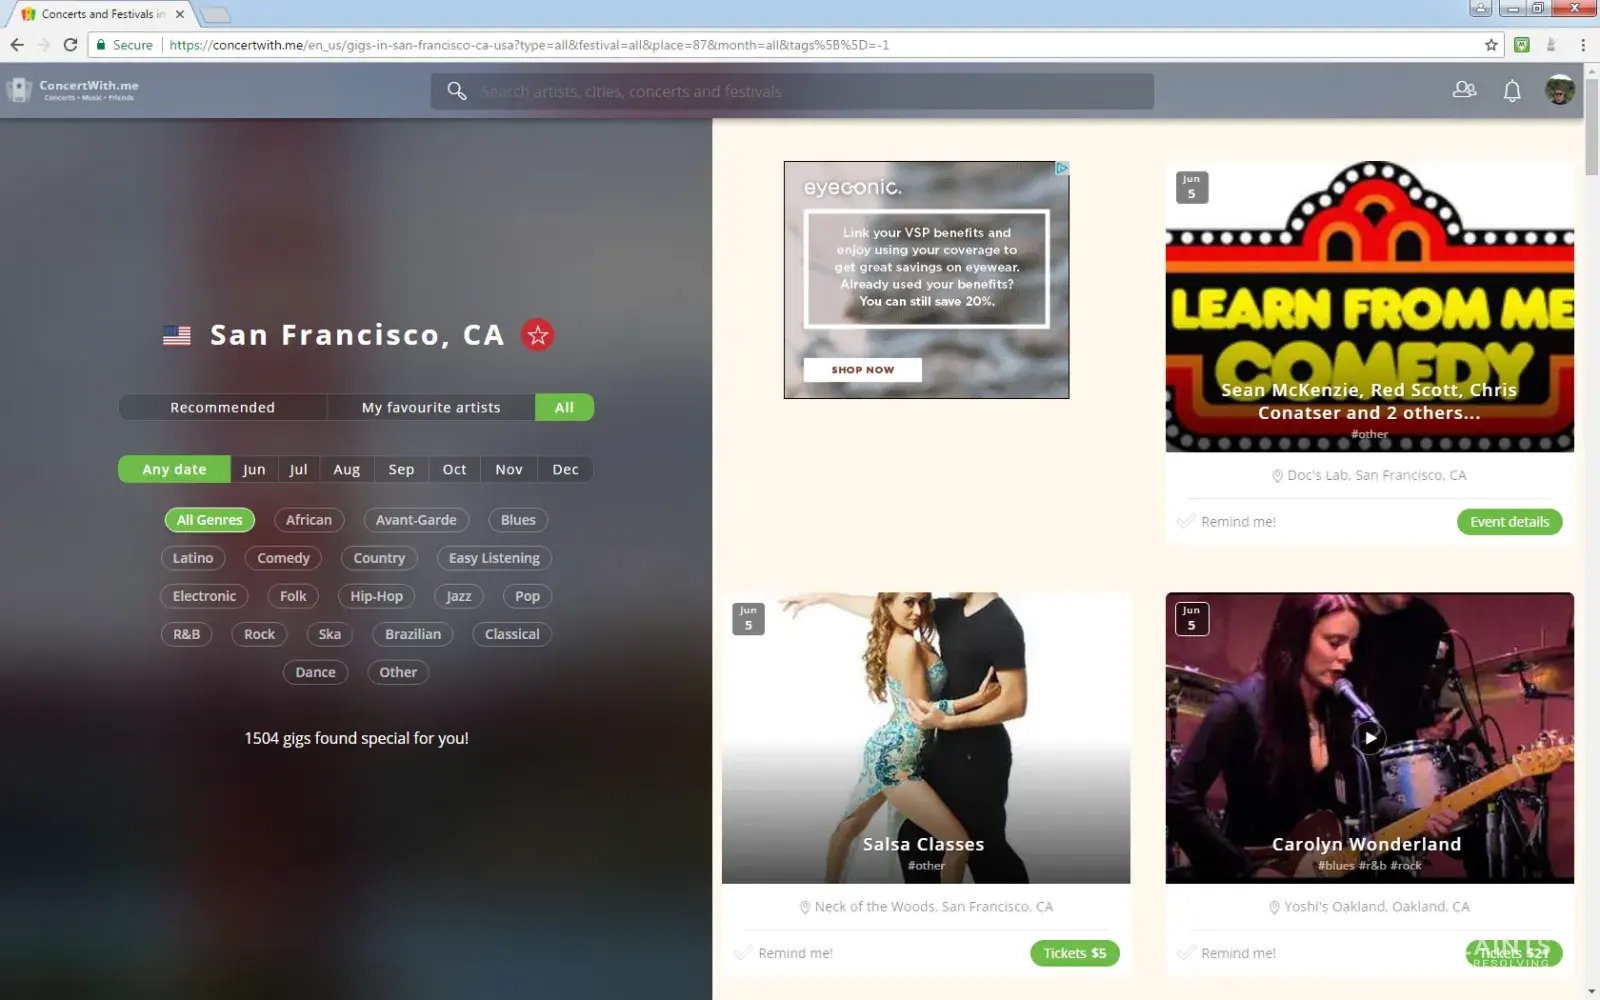Viewport: 1600px width, 1000px height.
Task: Toggle the Jazz genre tag
Action: coord(459,596)
